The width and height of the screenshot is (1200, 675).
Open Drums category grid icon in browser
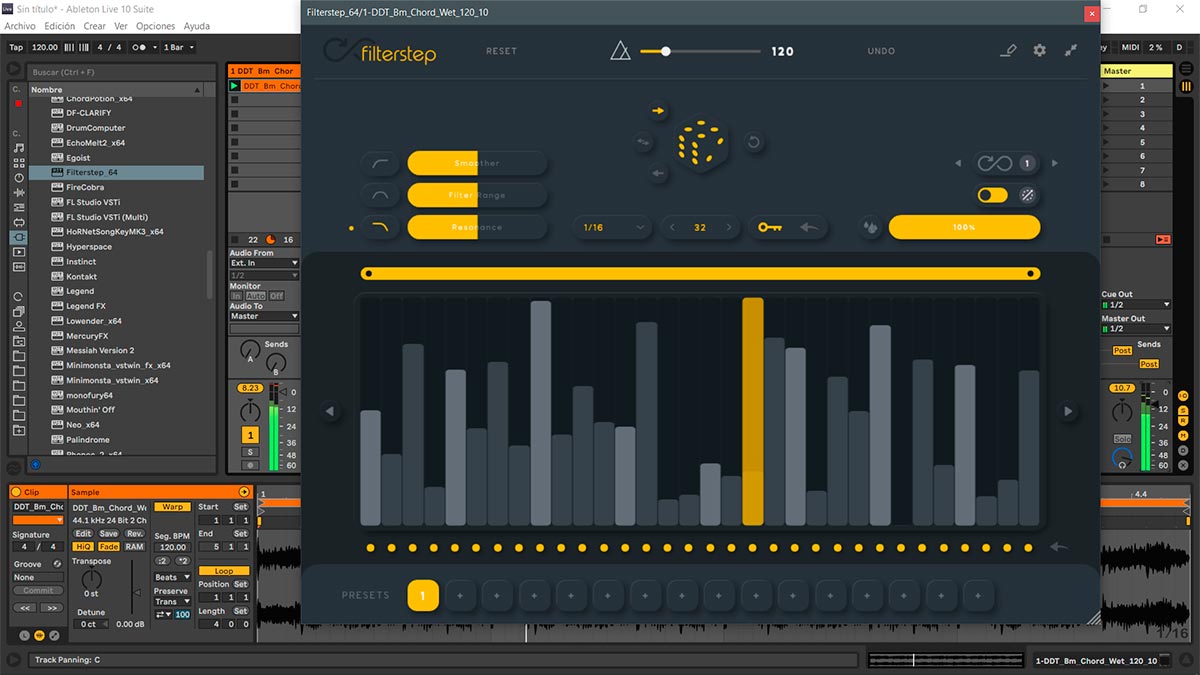18,162
